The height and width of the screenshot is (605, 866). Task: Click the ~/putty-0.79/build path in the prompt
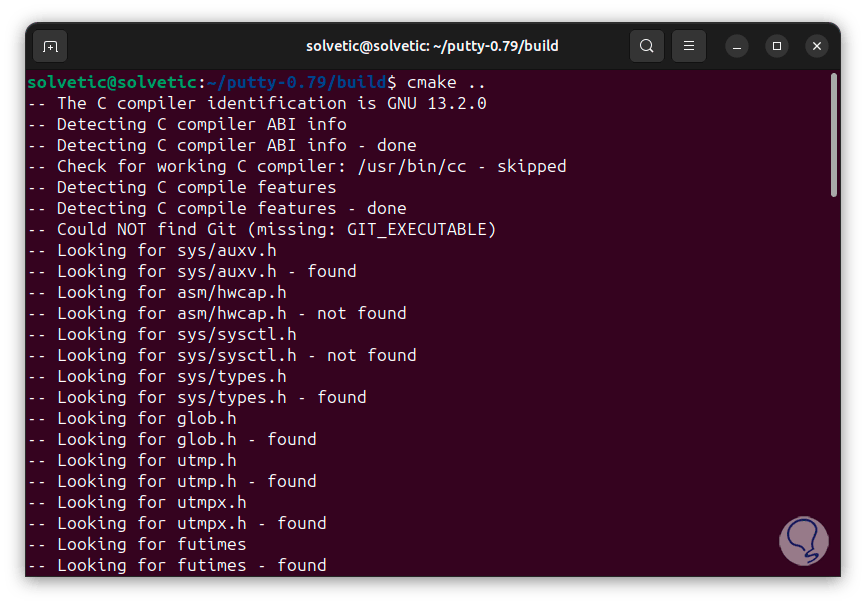pos(301,82)
